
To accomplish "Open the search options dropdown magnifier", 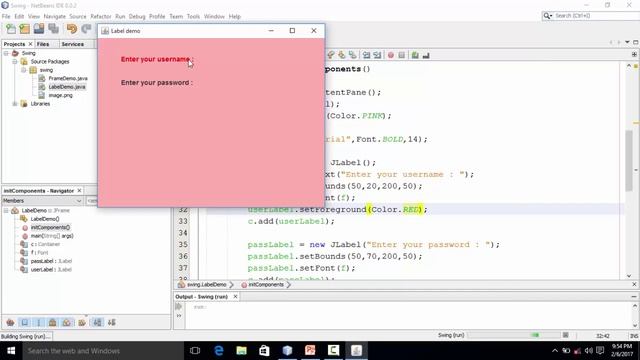I will click(547, 16).
